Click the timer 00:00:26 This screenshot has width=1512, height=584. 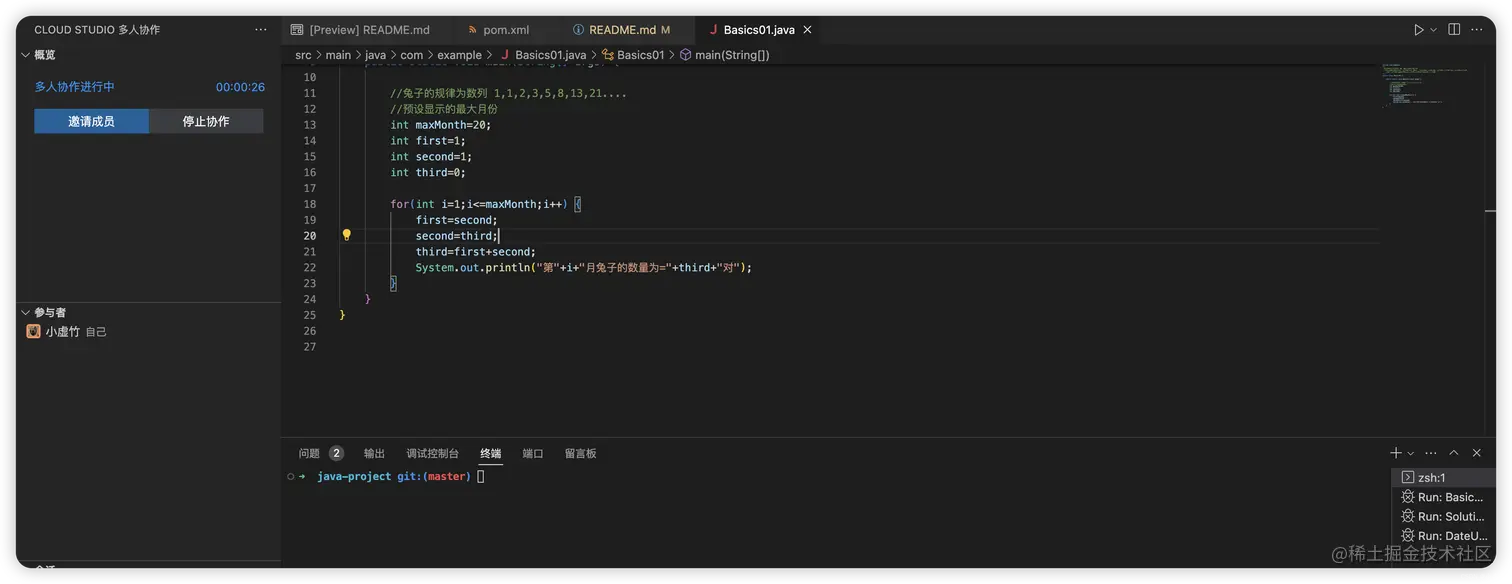pyautogui.click(x=240, y=87)
